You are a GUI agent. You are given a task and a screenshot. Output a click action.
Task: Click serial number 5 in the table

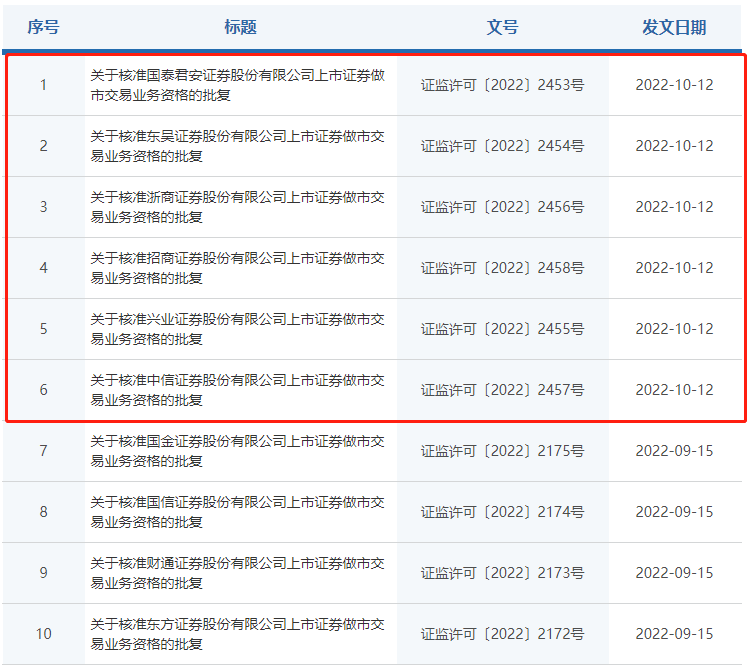43,329
